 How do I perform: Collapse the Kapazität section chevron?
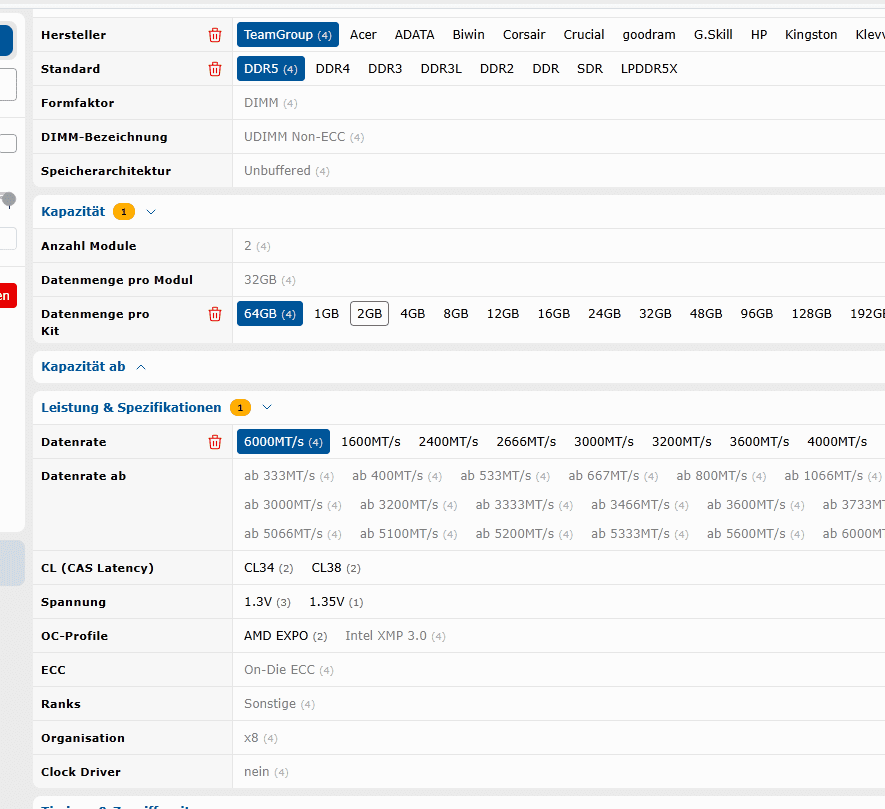(151, 212)
